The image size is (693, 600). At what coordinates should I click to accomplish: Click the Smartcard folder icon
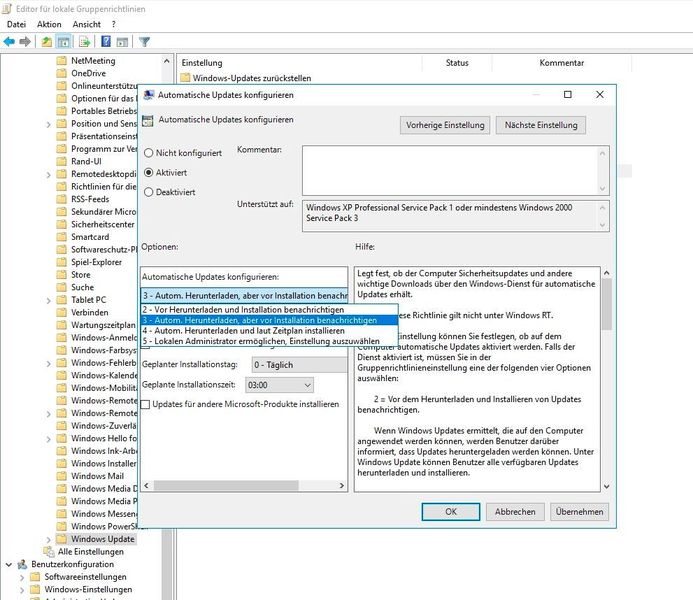pos(61,237)
